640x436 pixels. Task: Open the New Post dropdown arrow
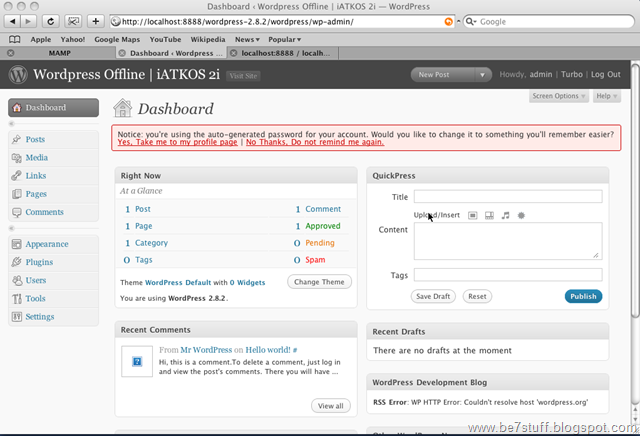[x=482, y=75]
